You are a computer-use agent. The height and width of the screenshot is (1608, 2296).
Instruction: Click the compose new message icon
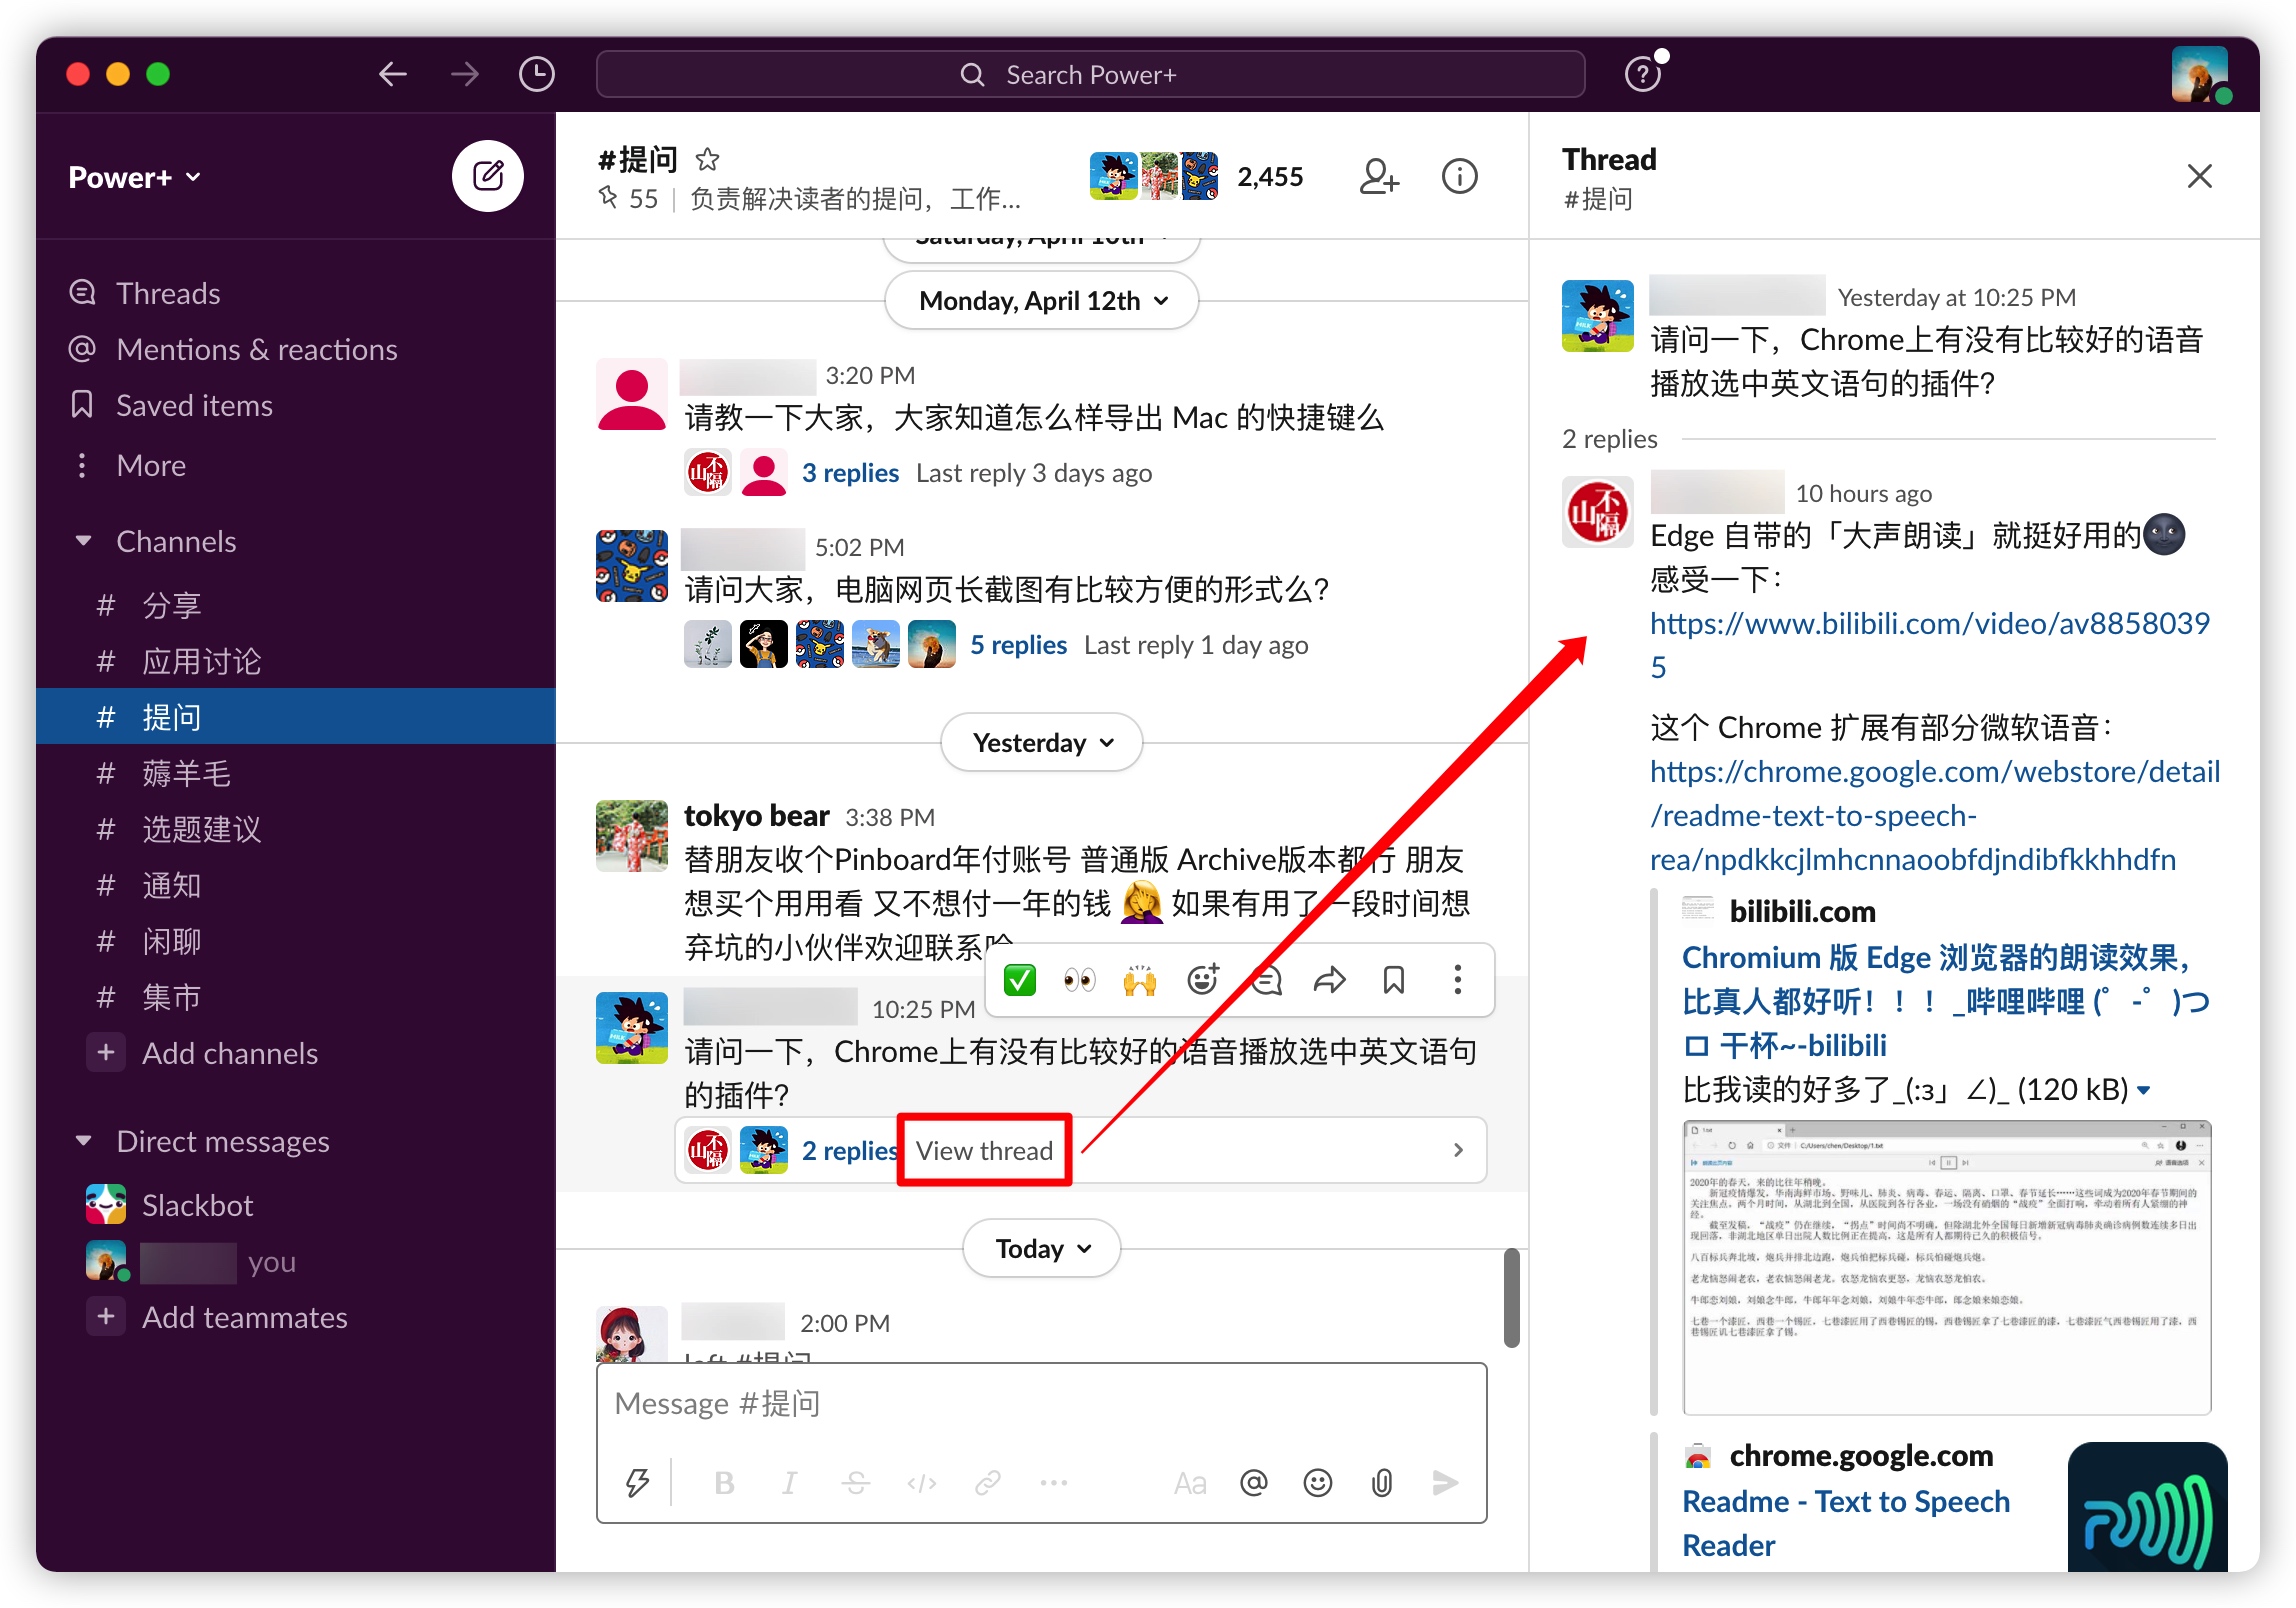487,177
